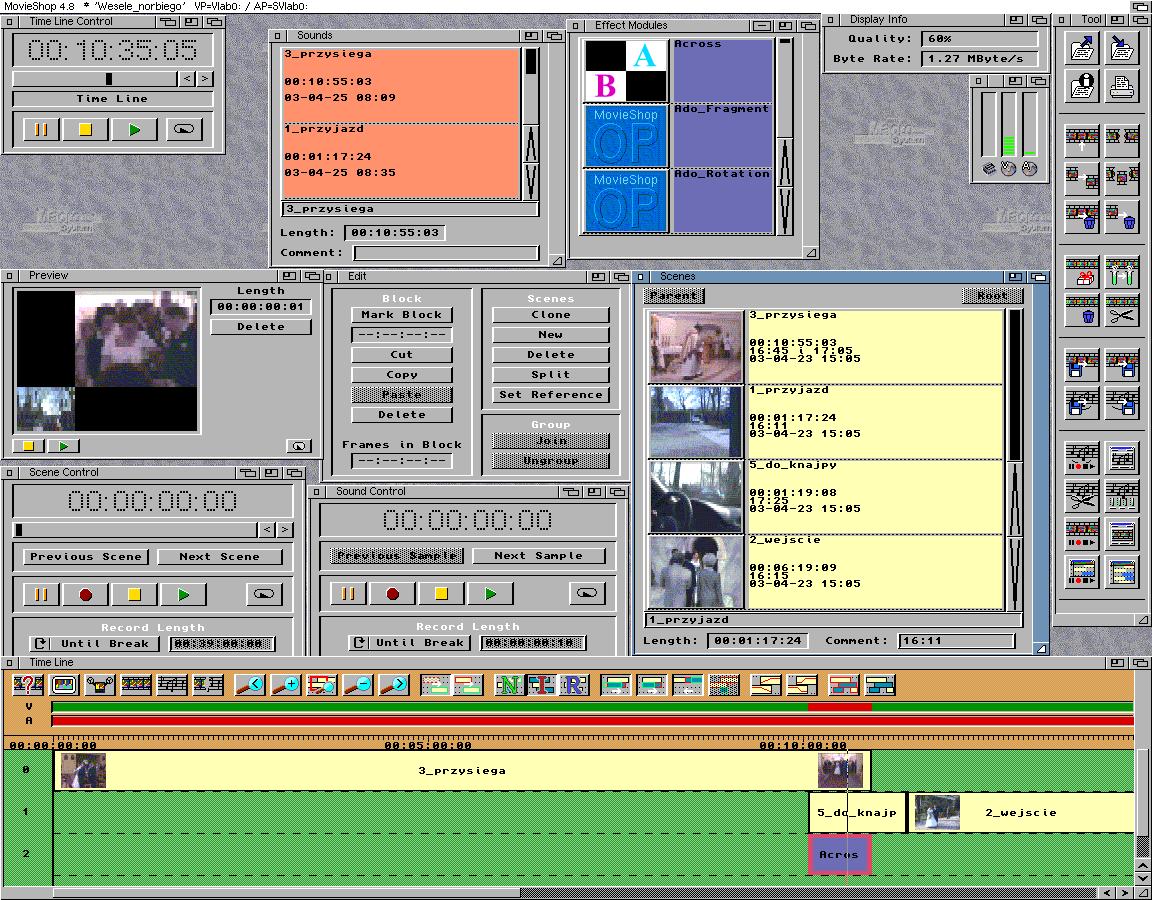This screenshot has height=900, width=1152.
Task: Click up arrow of Effect Modules list
Action: coord(785,161)
